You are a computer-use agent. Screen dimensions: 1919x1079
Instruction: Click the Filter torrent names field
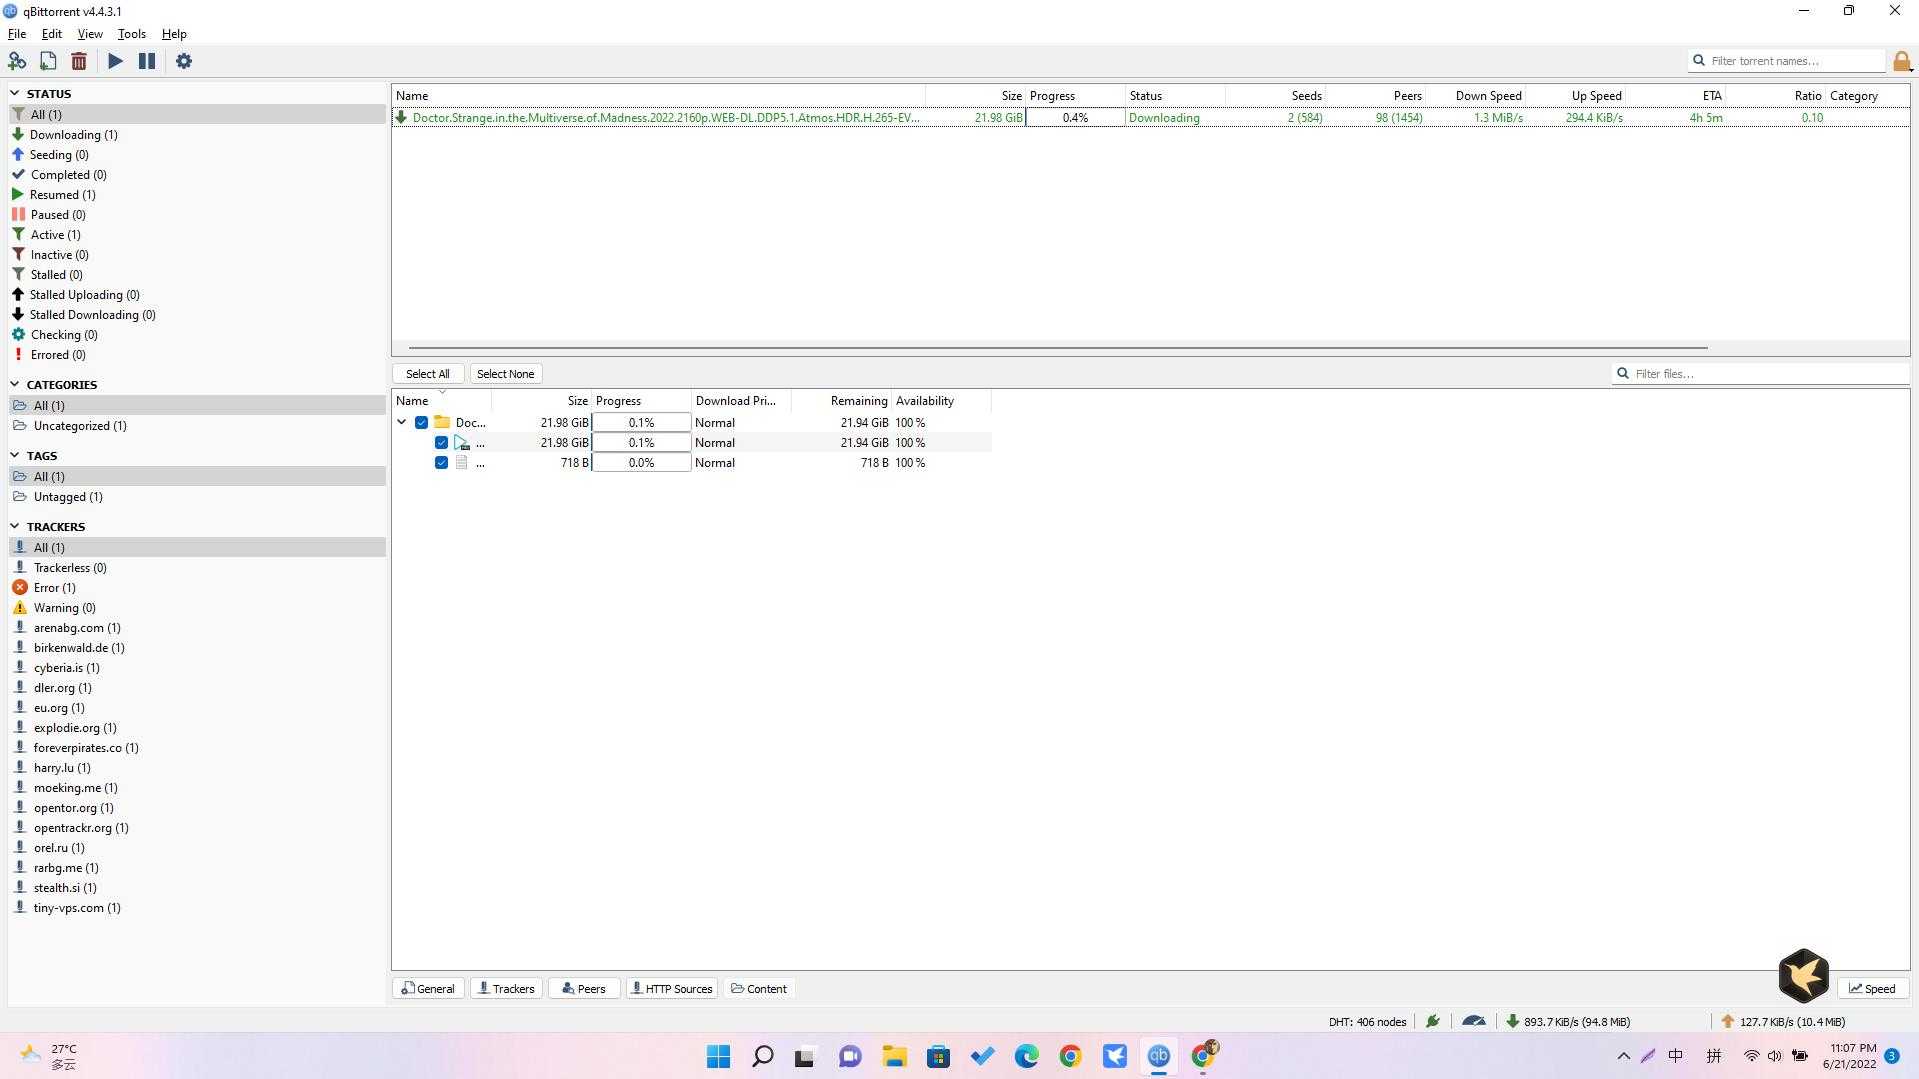[1787, 61]
